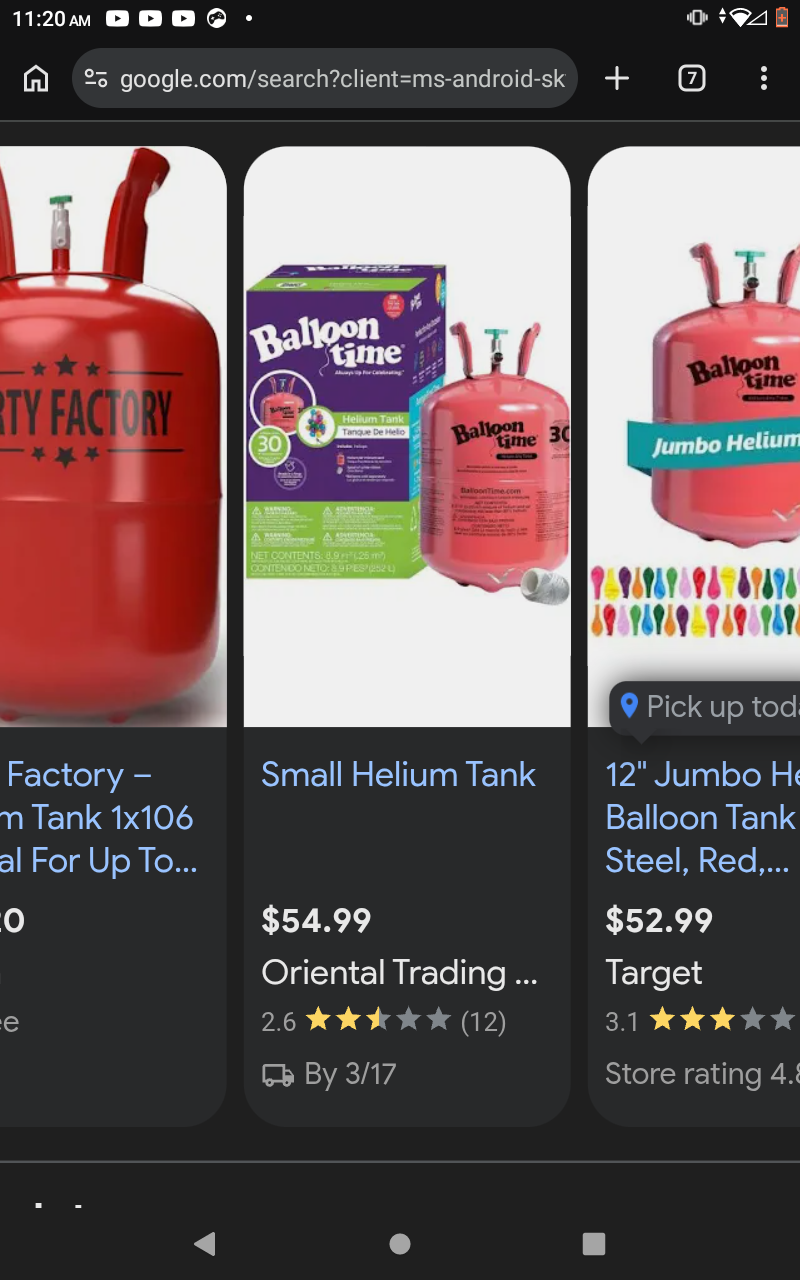This screenshot has height=1280, width=800.
Task: Open Chrome three-dot overflow menu
Action: tap(764, 78)
